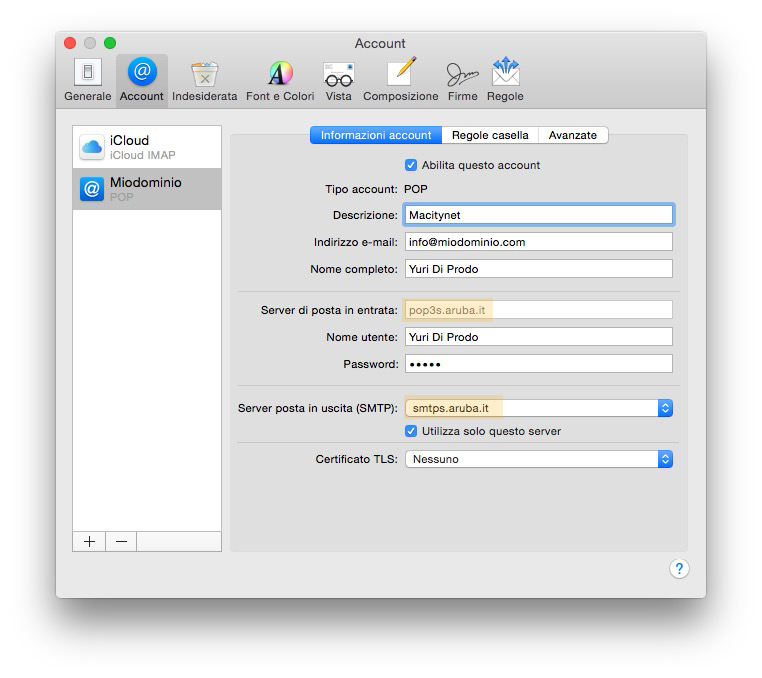Click the Password field

(538, 364)
